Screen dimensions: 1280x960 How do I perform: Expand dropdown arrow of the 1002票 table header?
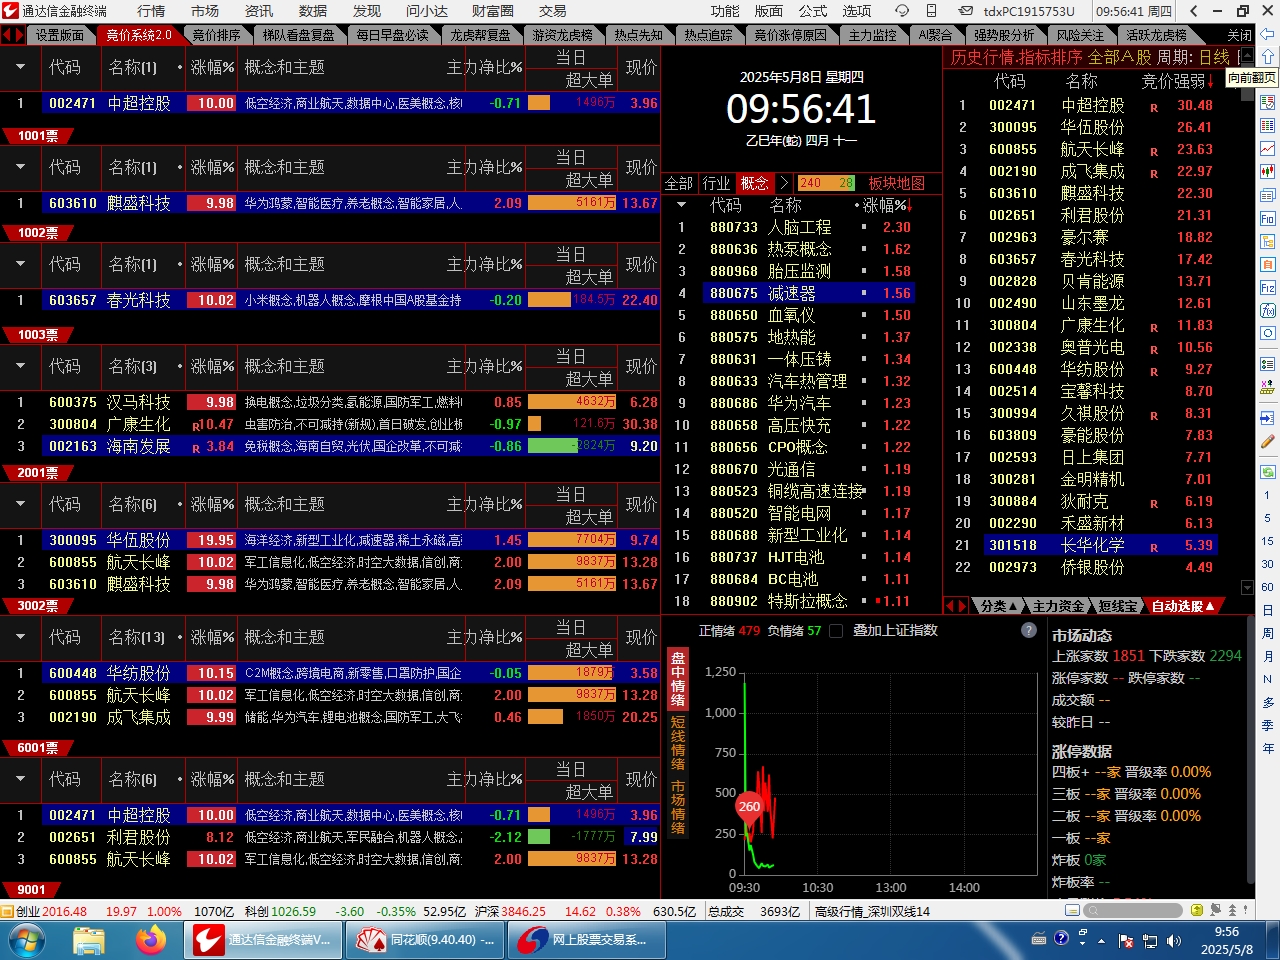coord(20,168)
